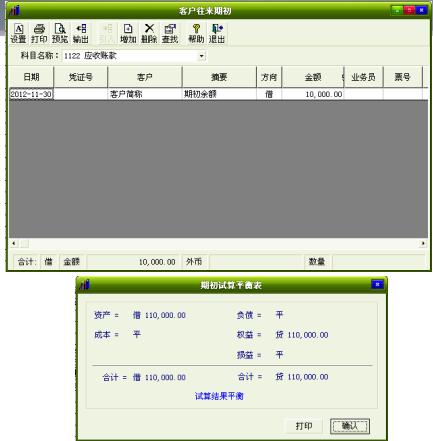Open 帮助 help toolbar icon
Image resolution: width=433 pixels, height=441 pixels.
point(196,34)
